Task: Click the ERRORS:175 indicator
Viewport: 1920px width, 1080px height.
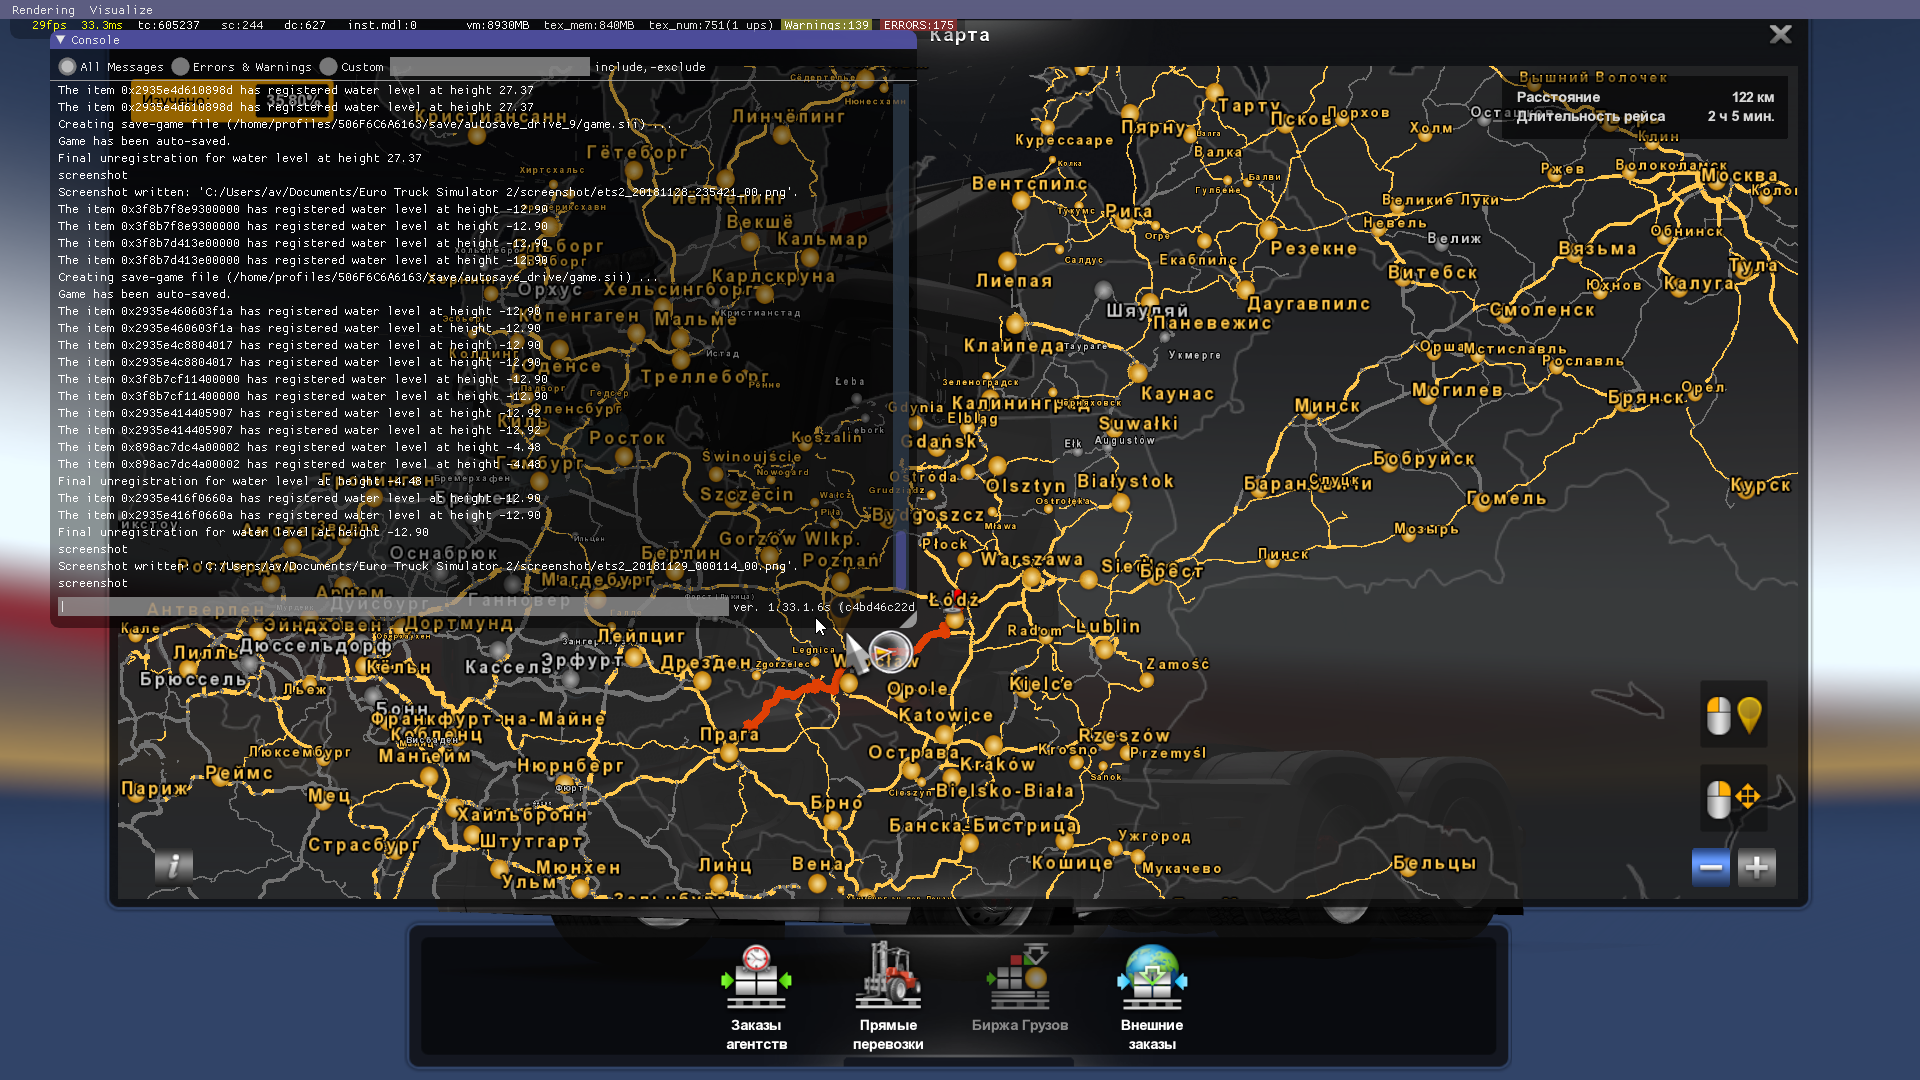Action: pyautogui.click(x=918, y=25)
